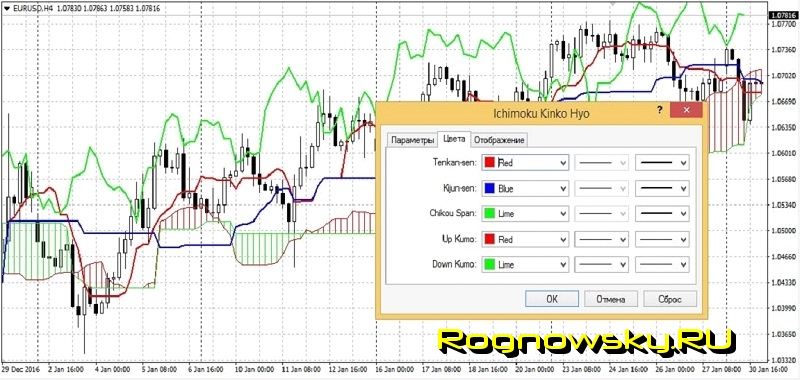Click the 1.03320 price axis label
Viewport: 800px width, 380px height.
click(784, 360)
